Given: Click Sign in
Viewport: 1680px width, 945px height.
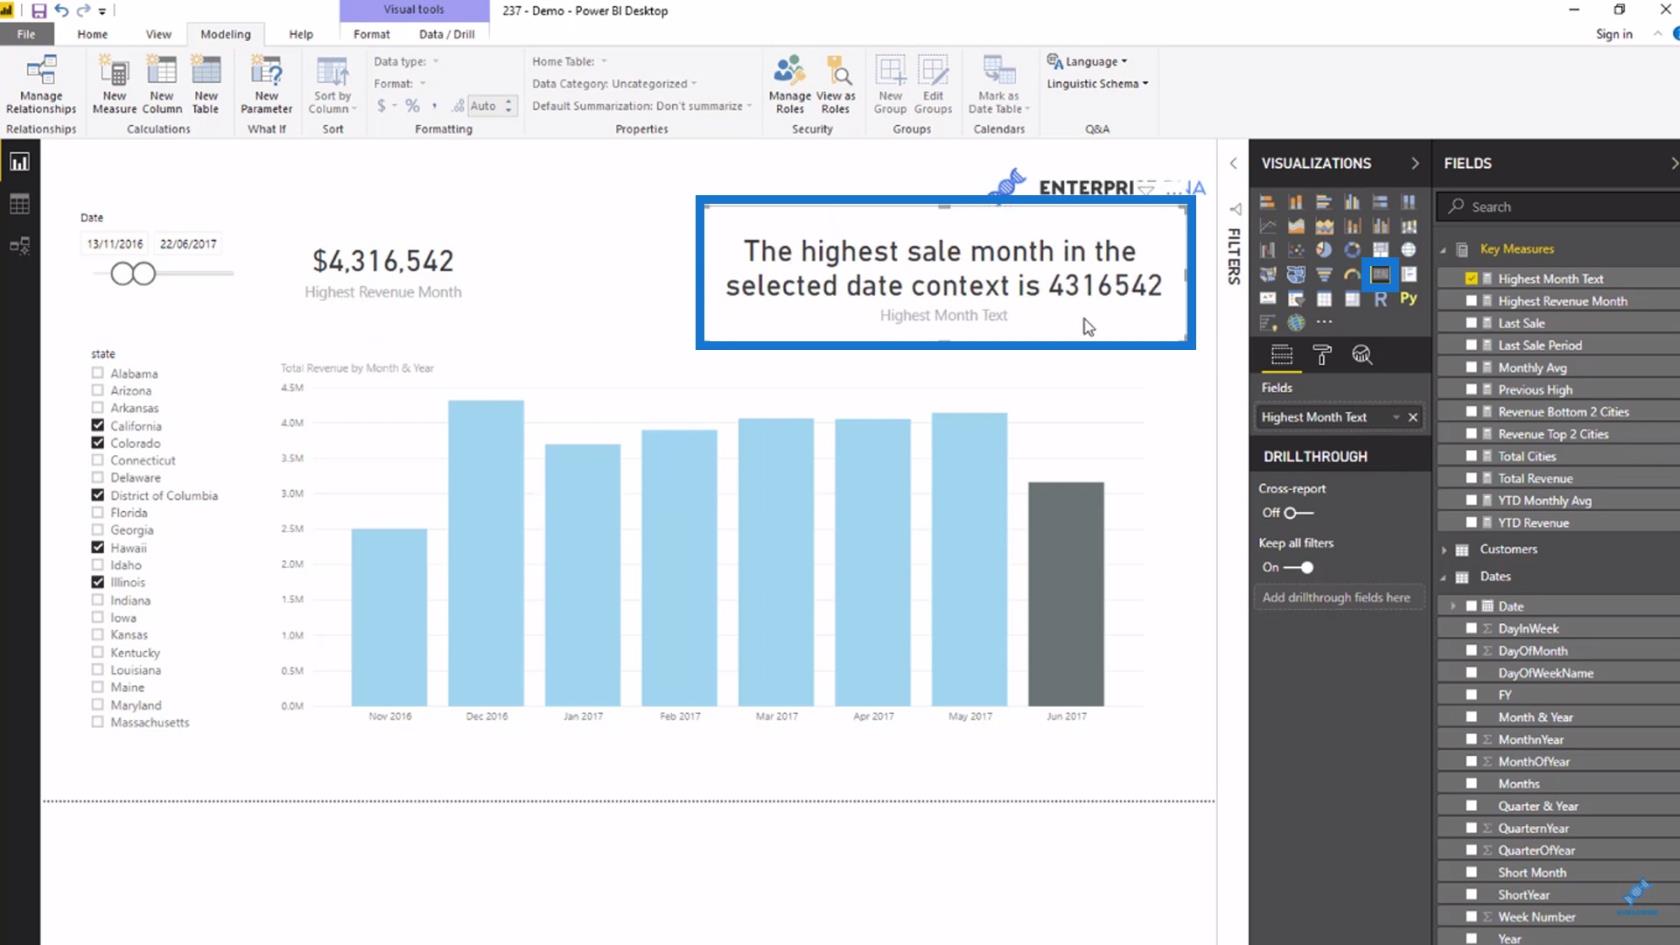Looking at the screenshot, I should [x=1614, y=34].
